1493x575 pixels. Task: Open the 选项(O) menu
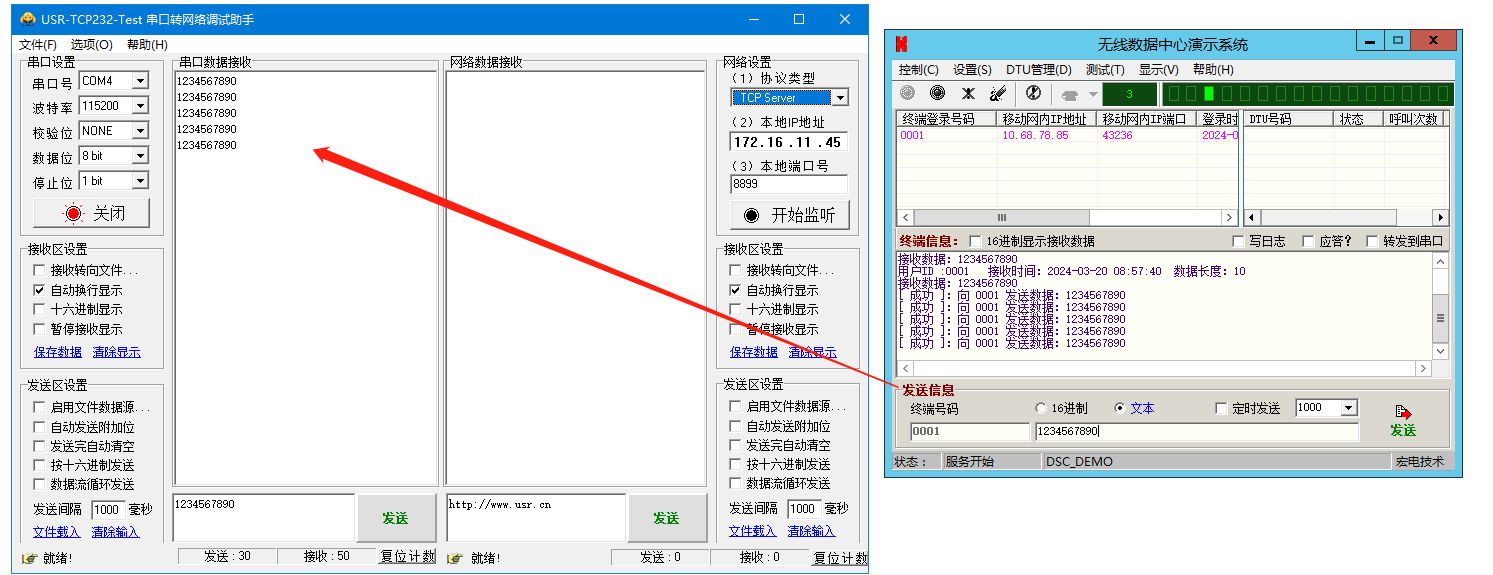click(x=91, y=44)
